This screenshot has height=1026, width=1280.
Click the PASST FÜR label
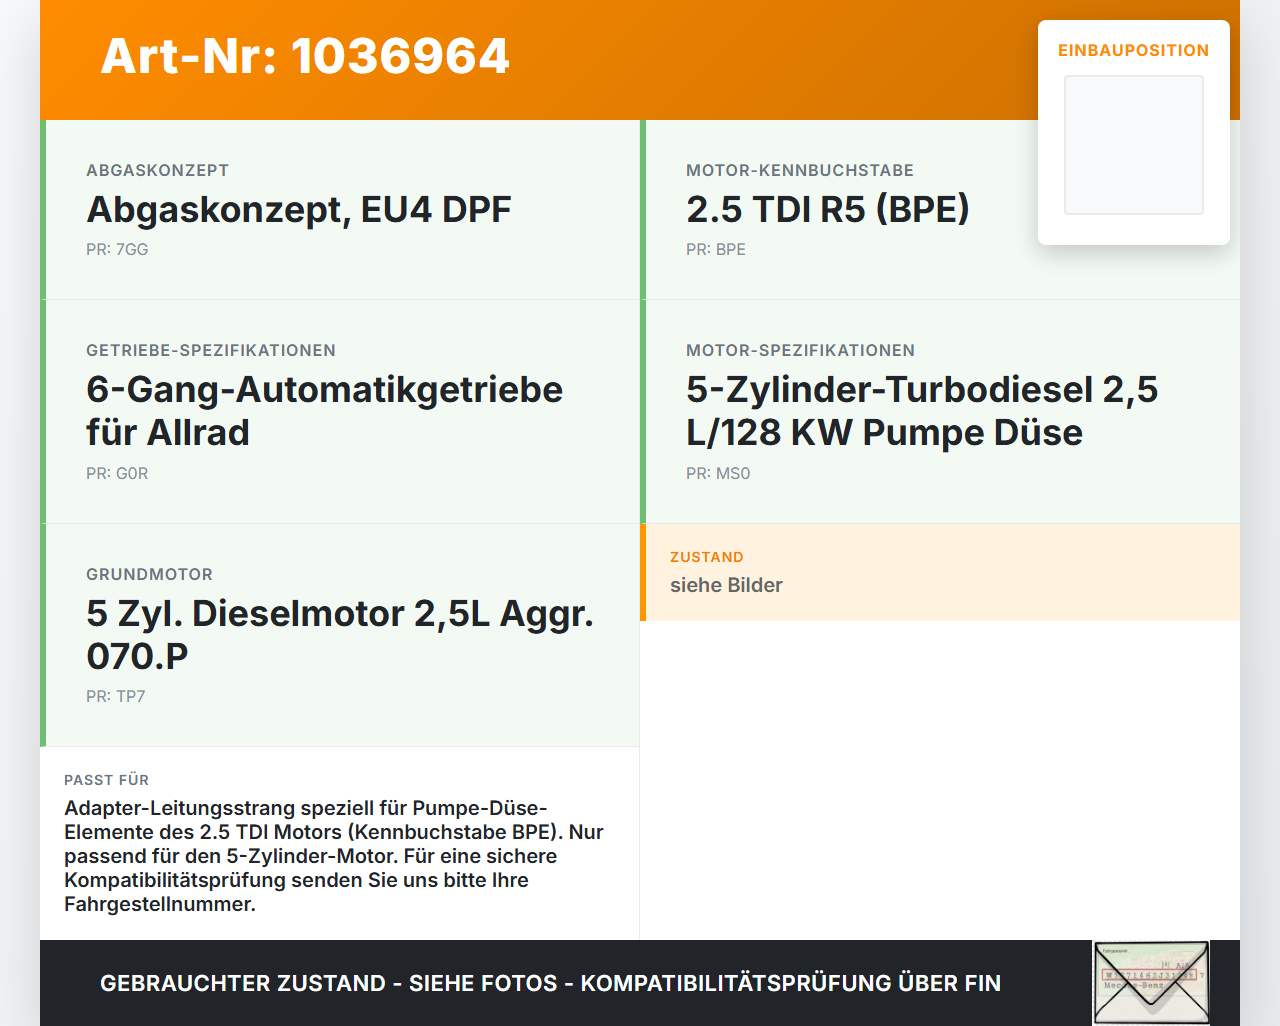[x=107, y=780]
